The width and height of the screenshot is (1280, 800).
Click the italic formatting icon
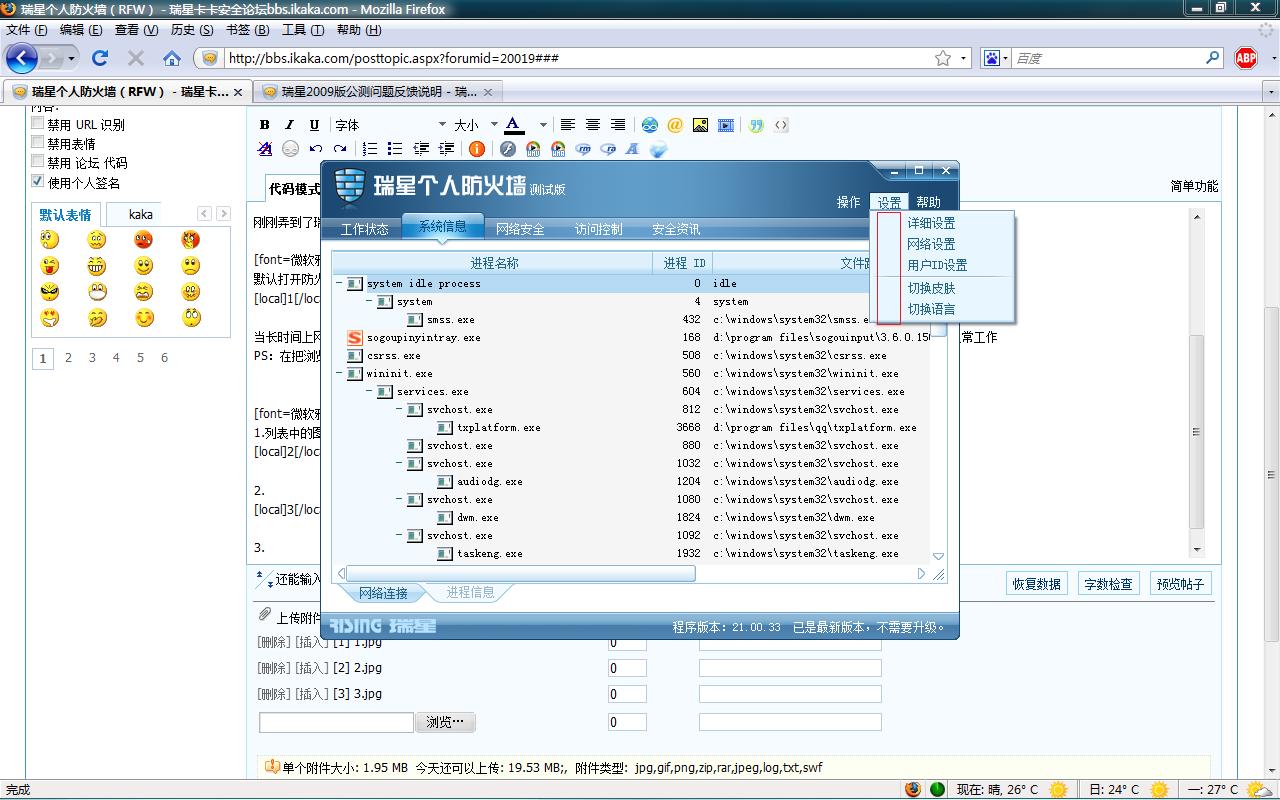[x=289, y=125]
